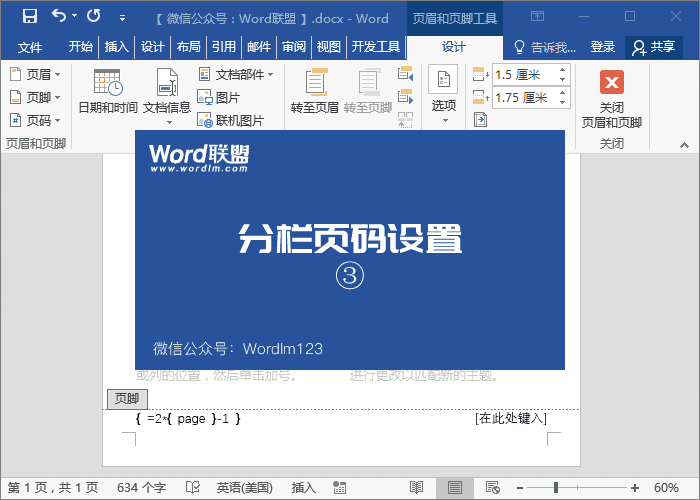Increase the header distance 1.5 厘米 spinner
The width and height of the screenshot is (700, 500).
pyautogui.click(x=562, y=70)
